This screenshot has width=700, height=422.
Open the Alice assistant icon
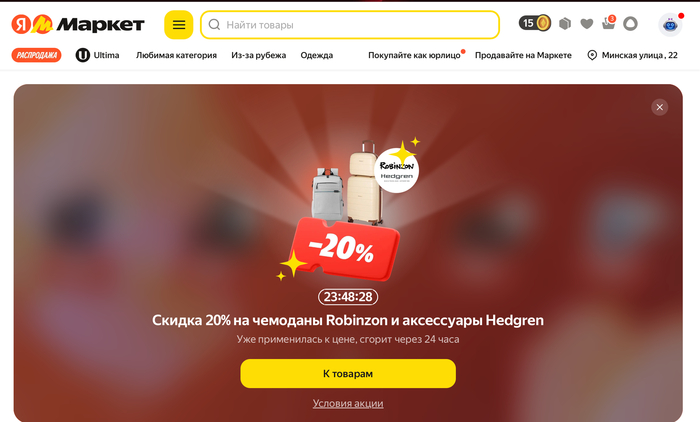tap(630, 24)
